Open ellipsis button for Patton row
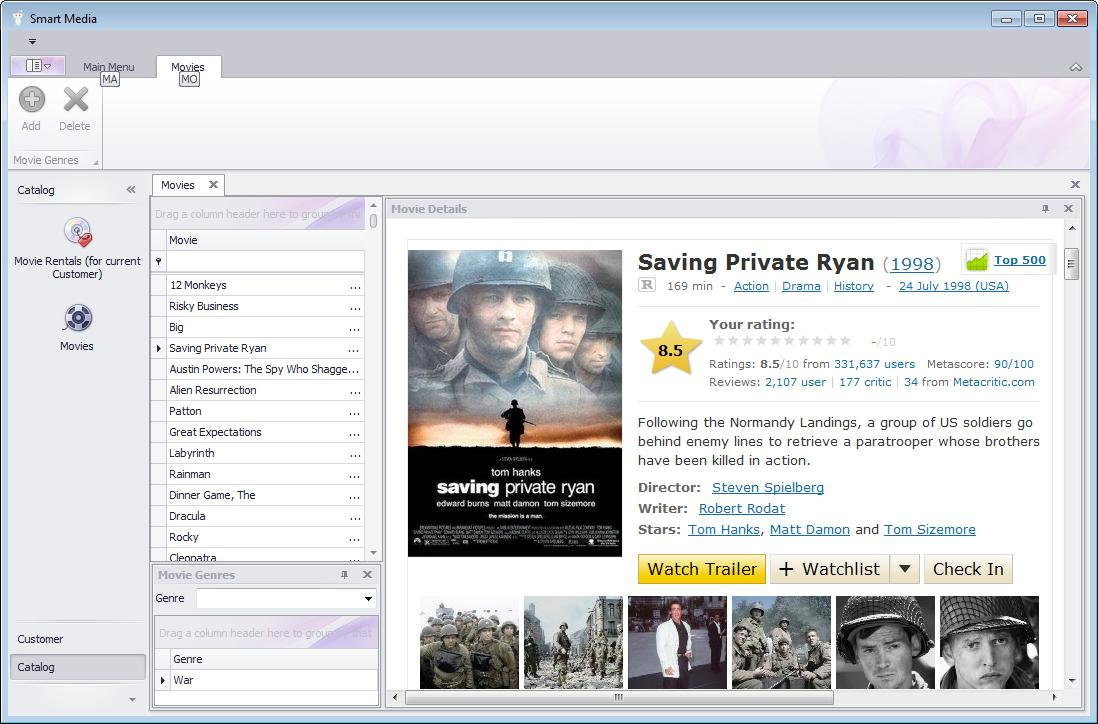This screenshot has width=1098, height=724. coord(355,412)
